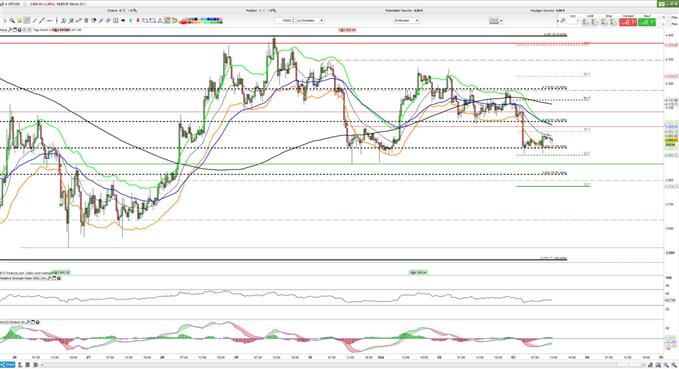Open the trading settings wrench icon
Viewport: 679px width, 369px height.
[x=563, y=20]
